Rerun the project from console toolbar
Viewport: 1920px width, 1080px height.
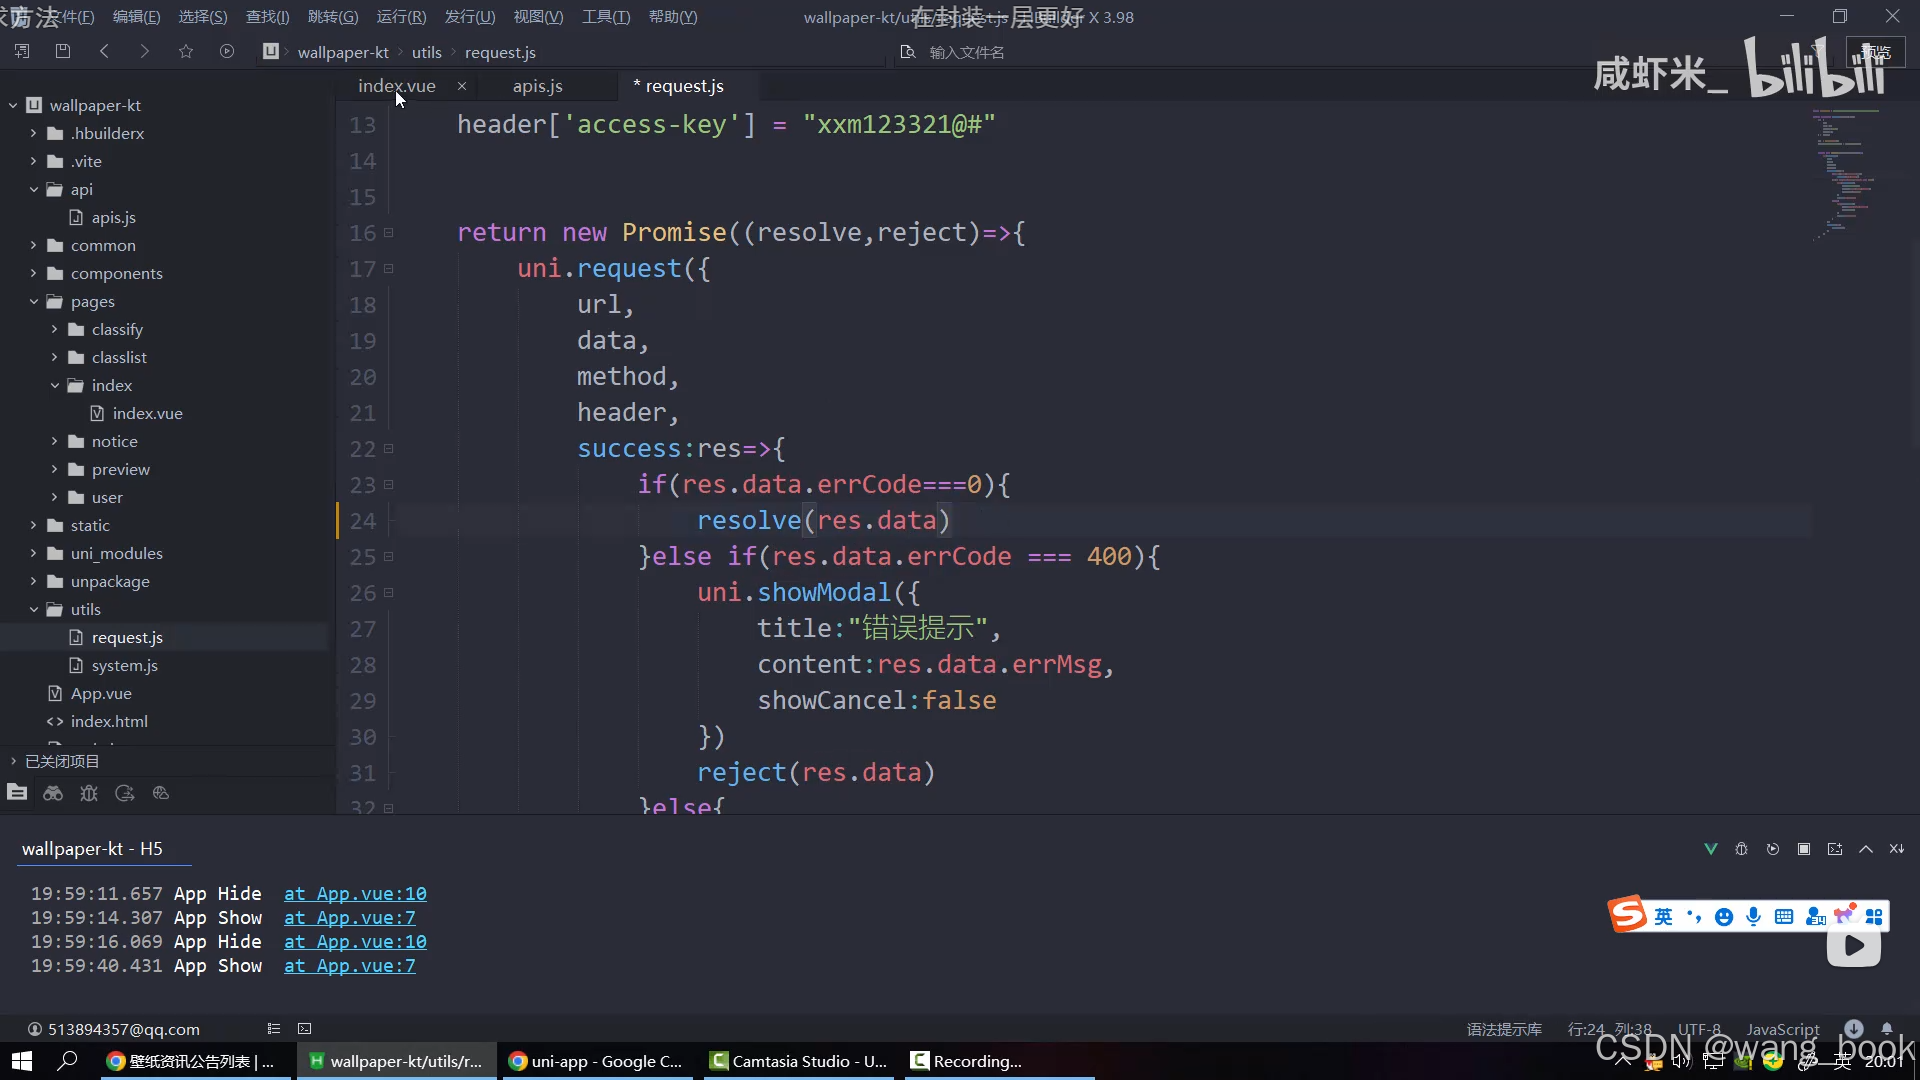pyautogui.click(x=1773, y=849)
